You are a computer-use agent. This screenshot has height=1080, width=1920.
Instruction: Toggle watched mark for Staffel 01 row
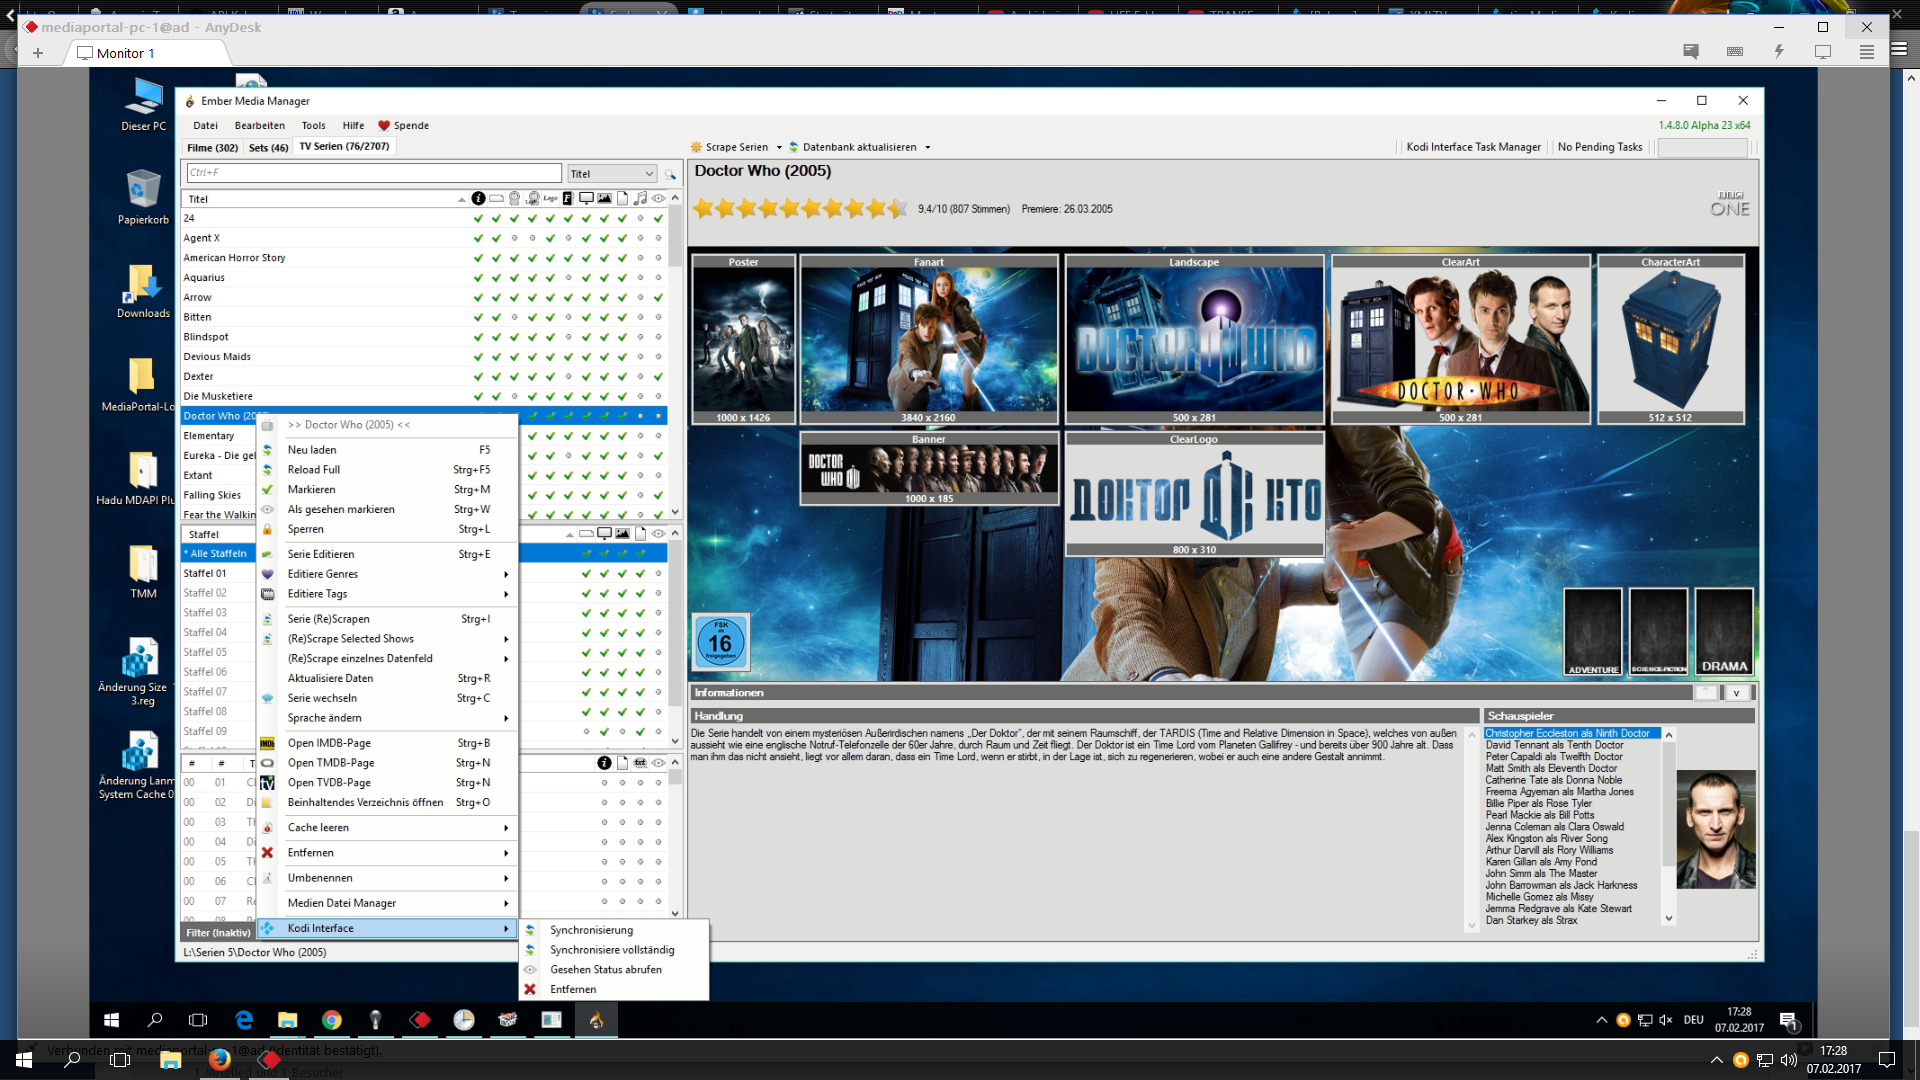658,573
